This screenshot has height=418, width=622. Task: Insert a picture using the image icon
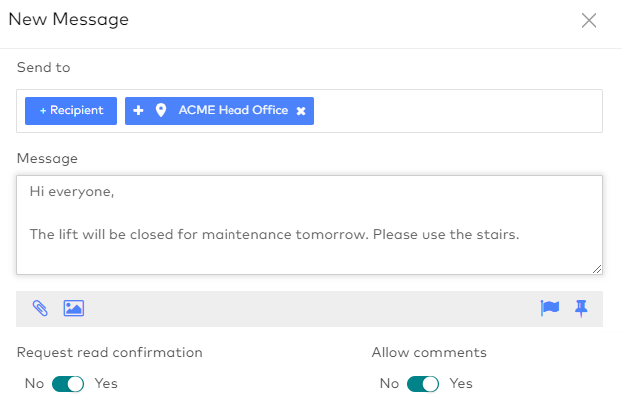point(73,308)
